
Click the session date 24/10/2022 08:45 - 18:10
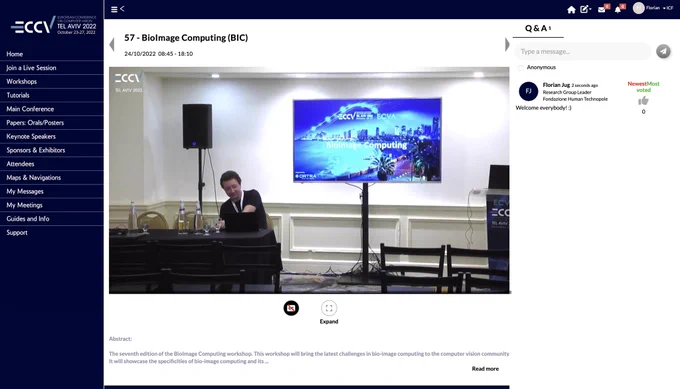(159, 54)
